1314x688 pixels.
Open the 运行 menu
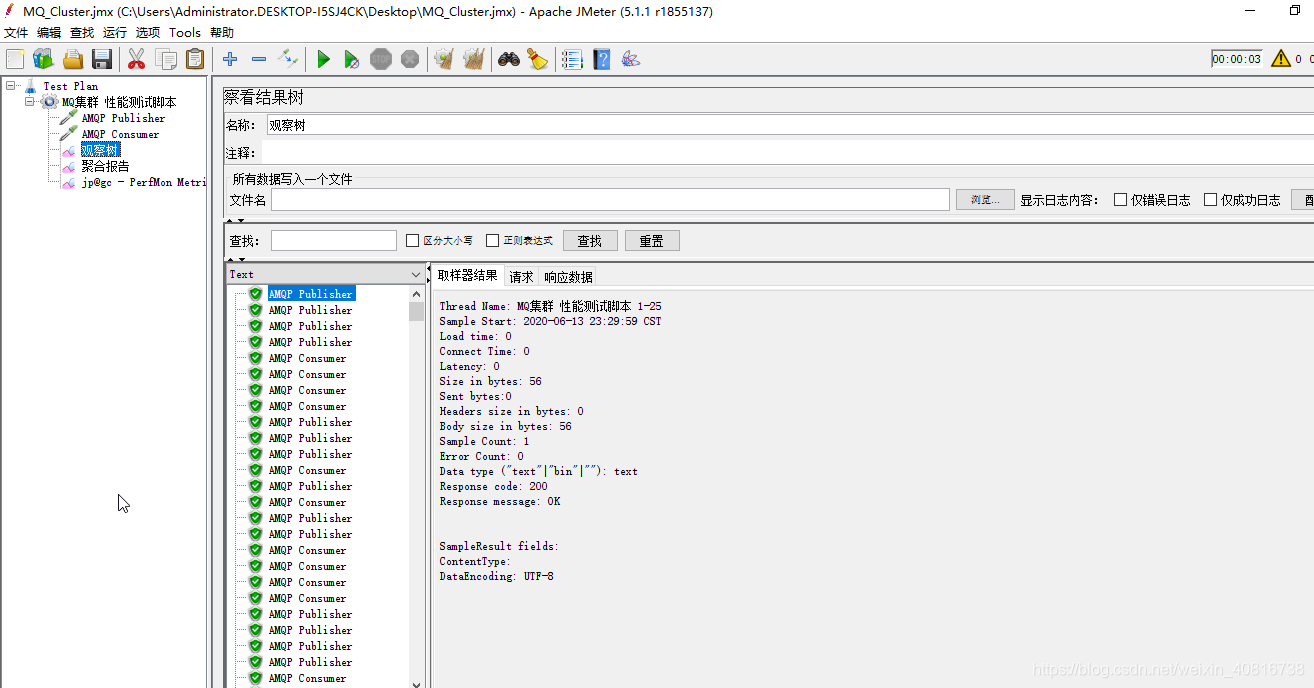pyautogui.click(x=115, y=32)
